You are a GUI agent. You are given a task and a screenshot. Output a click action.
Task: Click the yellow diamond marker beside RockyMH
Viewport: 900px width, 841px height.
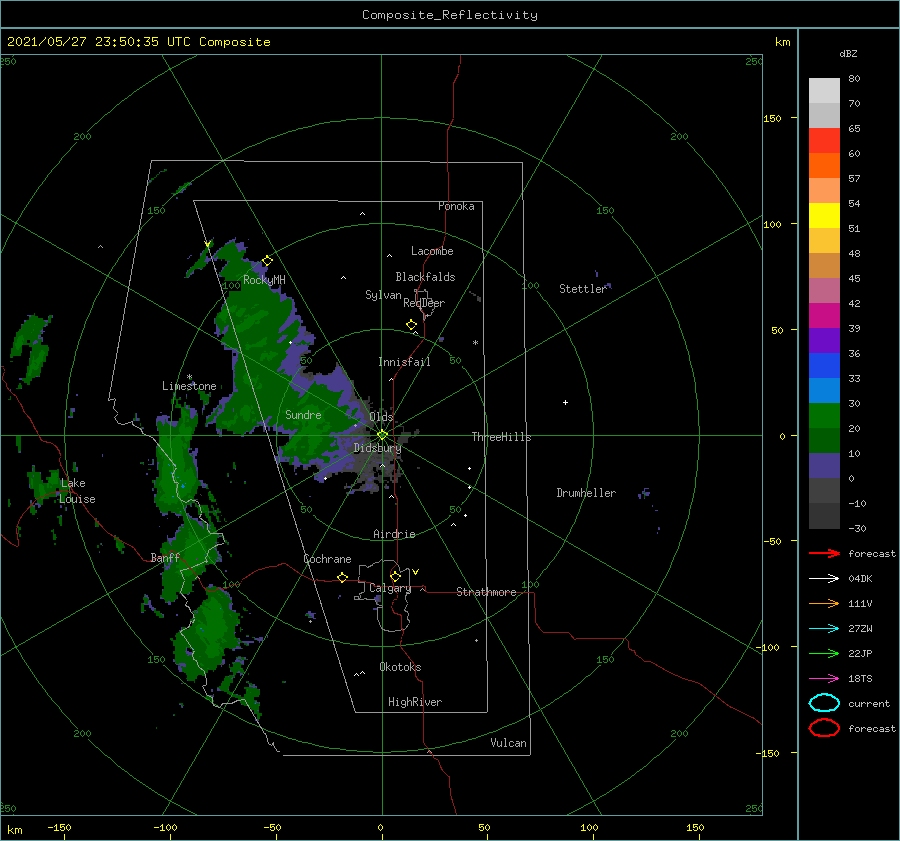point(267,261)
